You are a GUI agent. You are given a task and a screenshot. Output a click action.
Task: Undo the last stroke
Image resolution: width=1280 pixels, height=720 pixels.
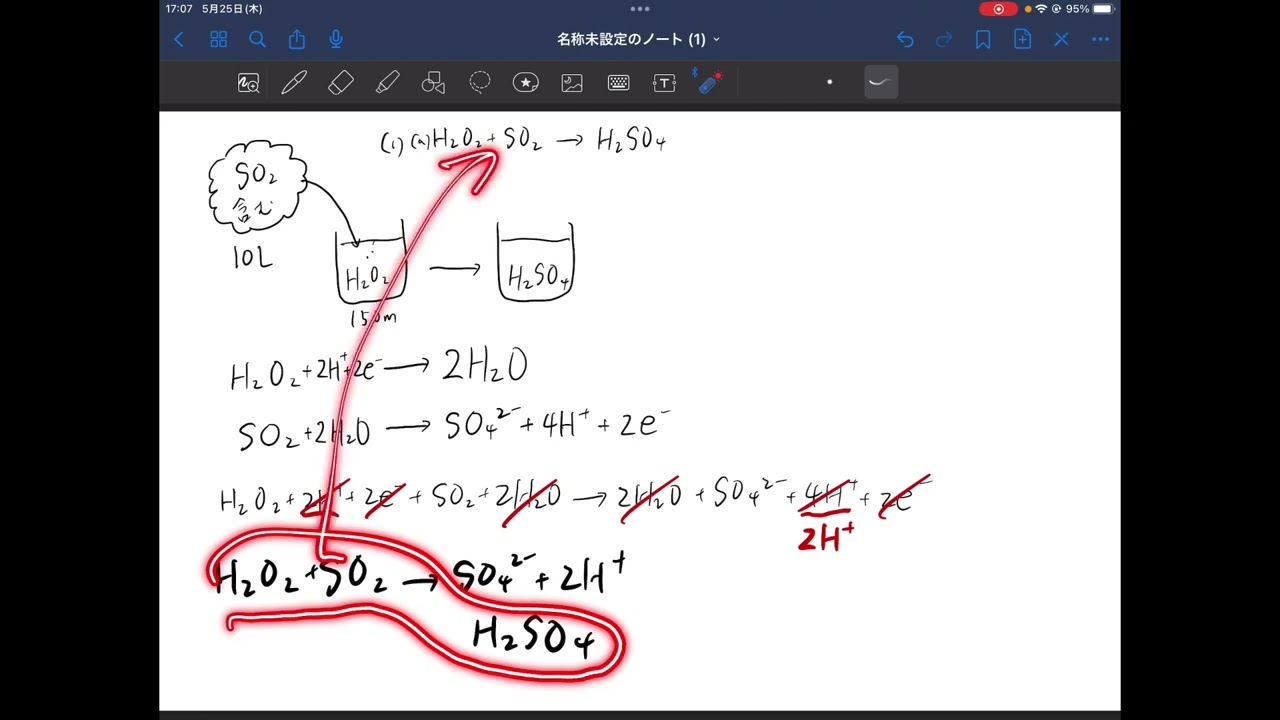tap(905, 40)
